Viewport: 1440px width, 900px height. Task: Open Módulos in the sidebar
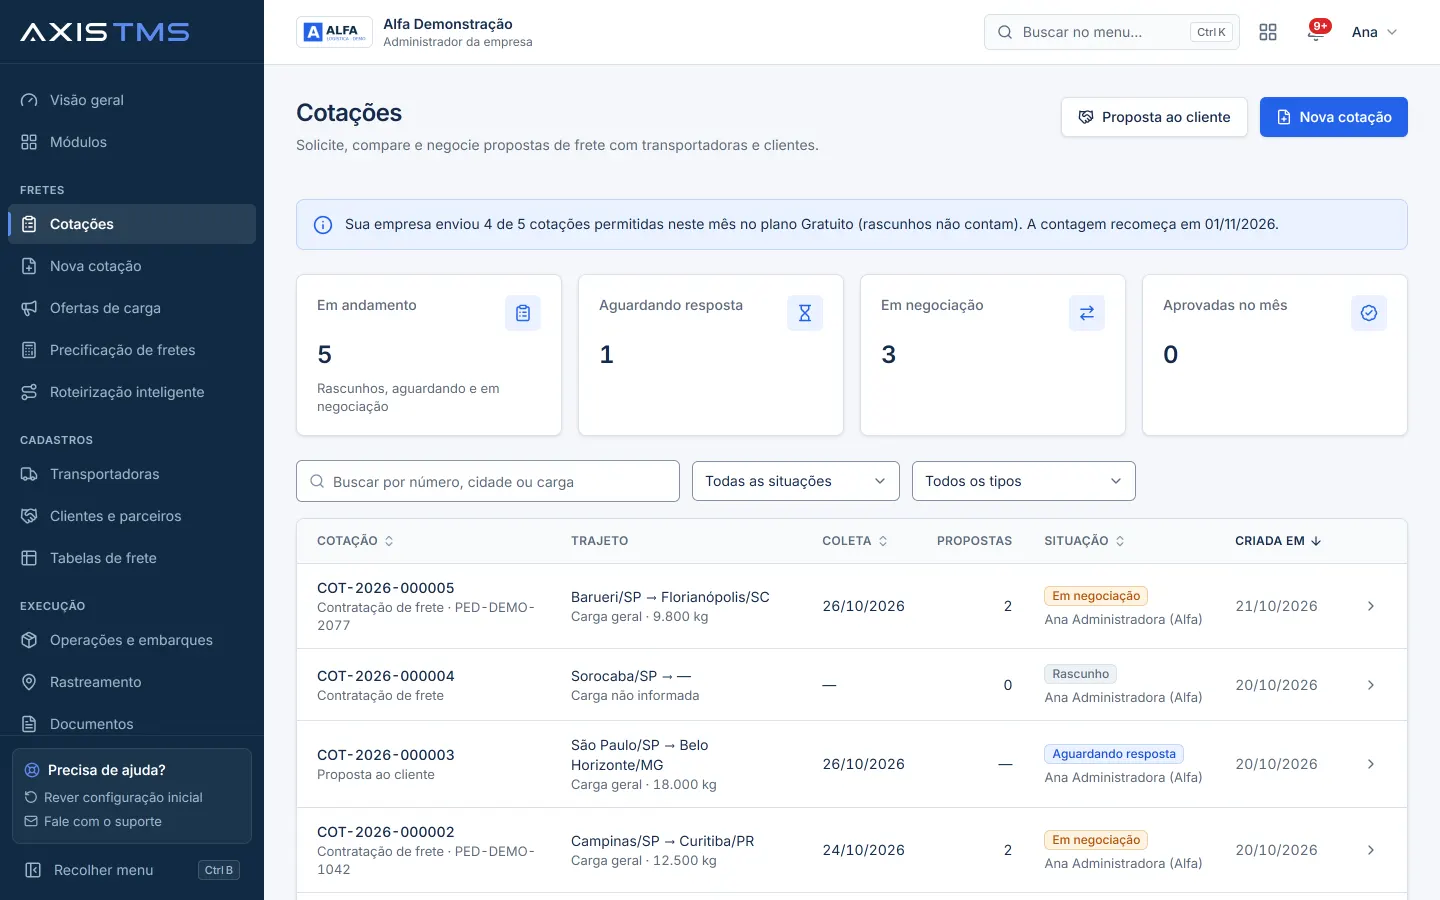[x=132, y=142]
